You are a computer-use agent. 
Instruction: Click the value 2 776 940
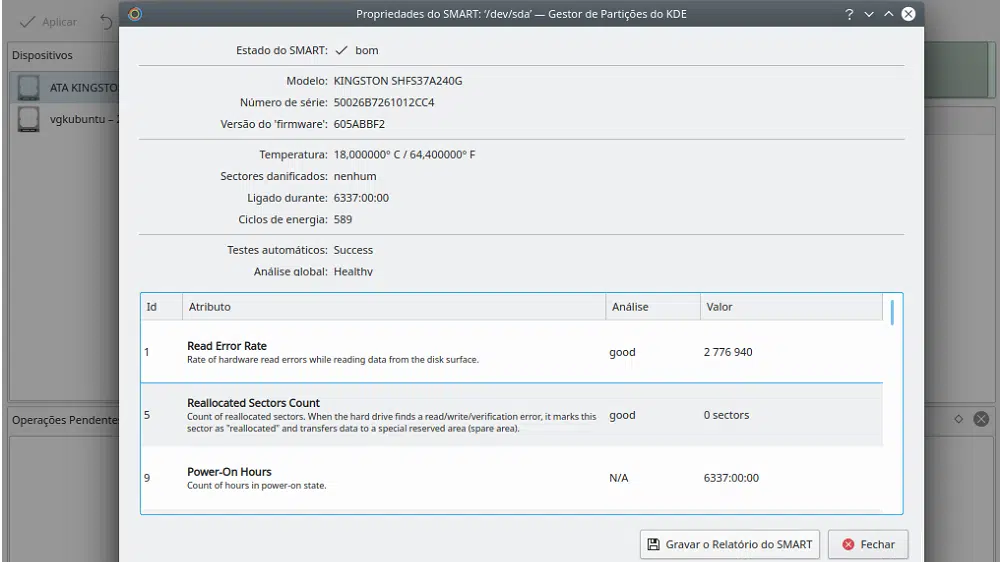[728, 352]
